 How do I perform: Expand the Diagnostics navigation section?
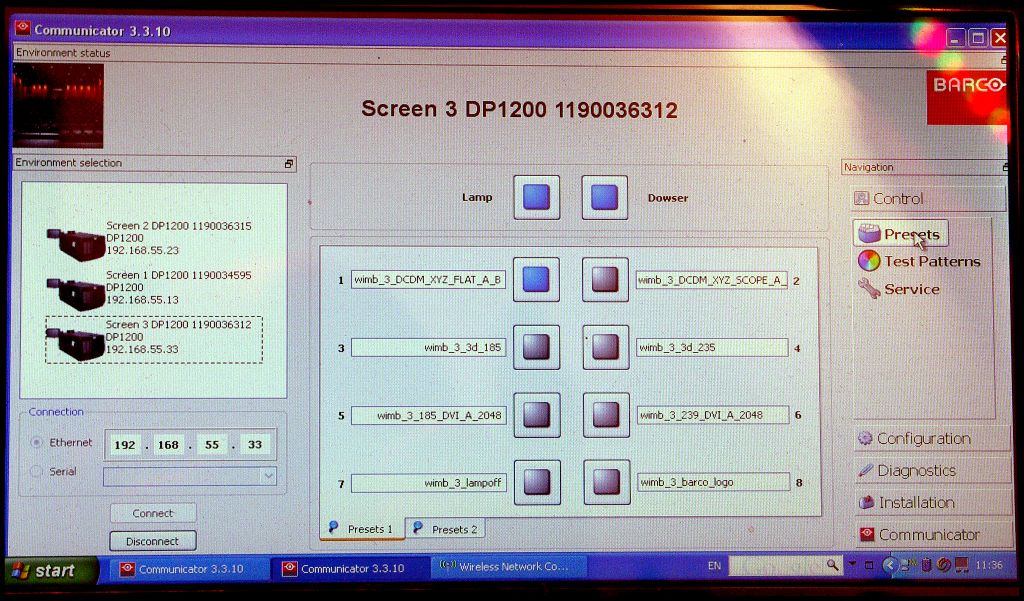(916, 470)
